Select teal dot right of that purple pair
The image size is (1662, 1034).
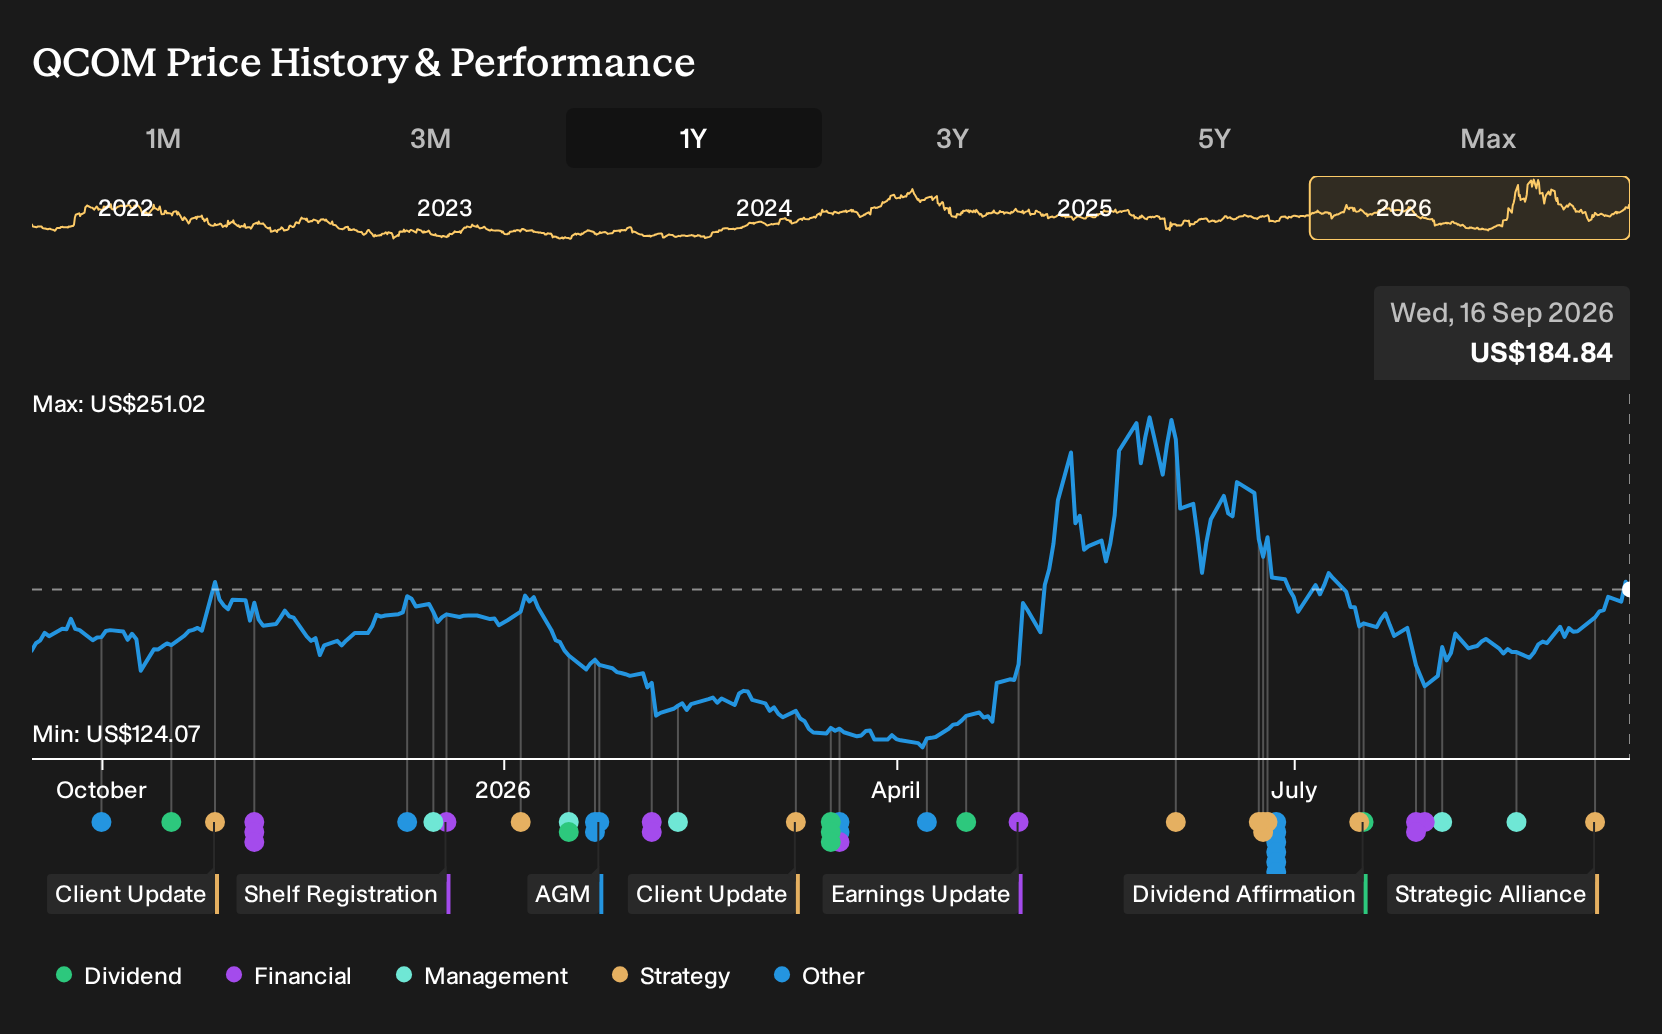[677, 822]
